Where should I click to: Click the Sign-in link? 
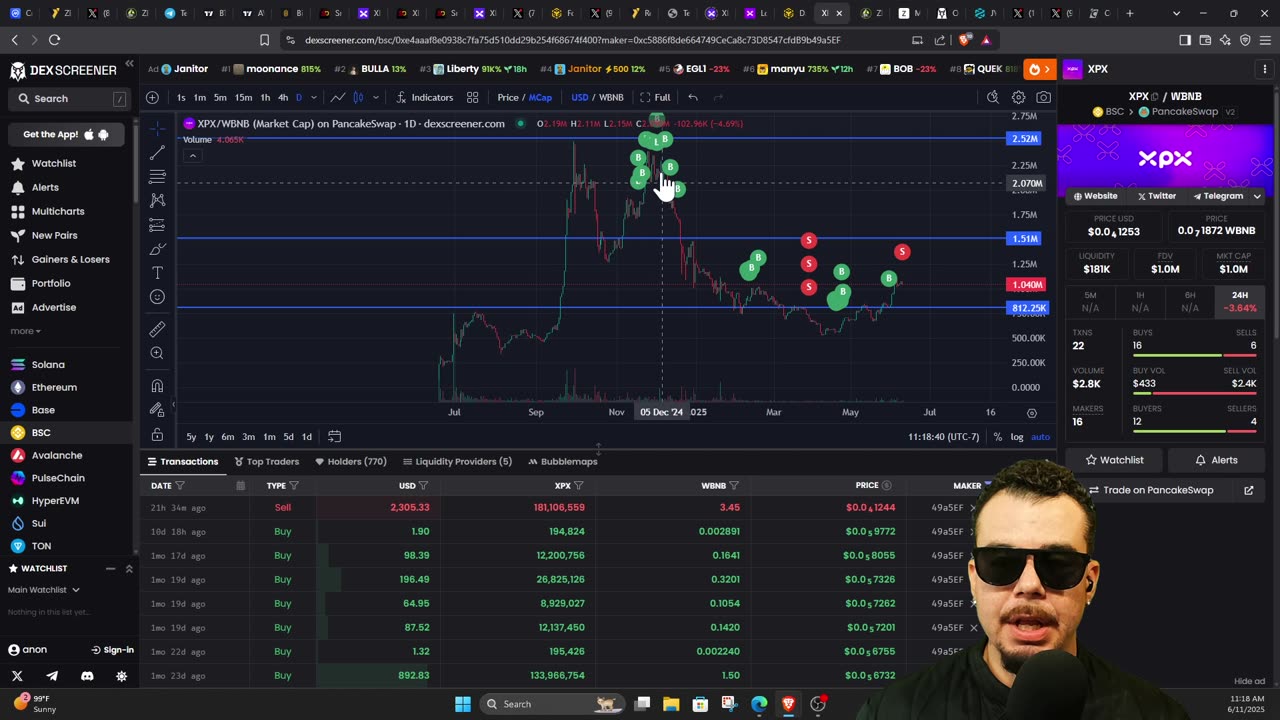[x=112, y=650]
